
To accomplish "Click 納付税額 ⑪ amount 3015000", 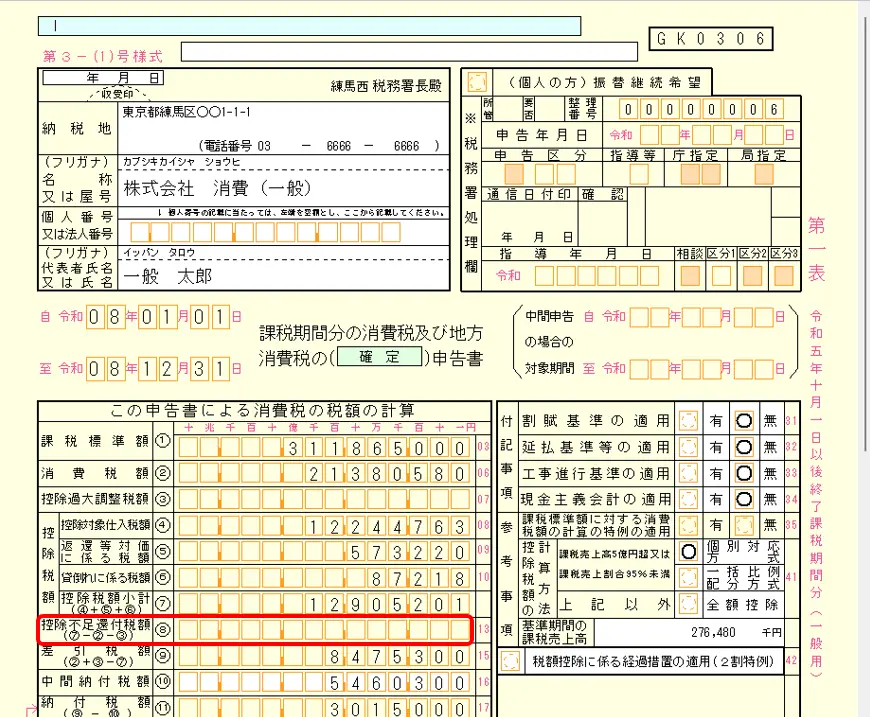I will pyautogui.click(x=325, y=708).
